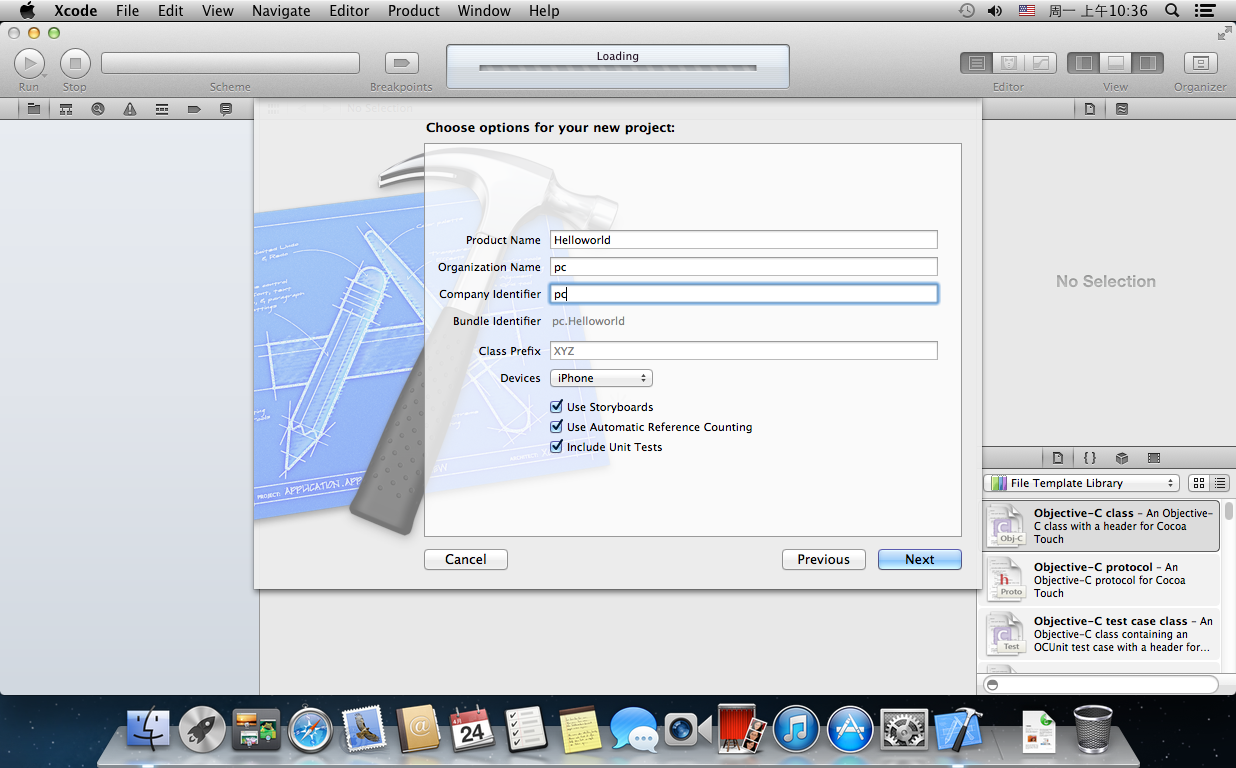Show the Media library filmstrip icon
1236x768 pixels.
(1154, 458)
